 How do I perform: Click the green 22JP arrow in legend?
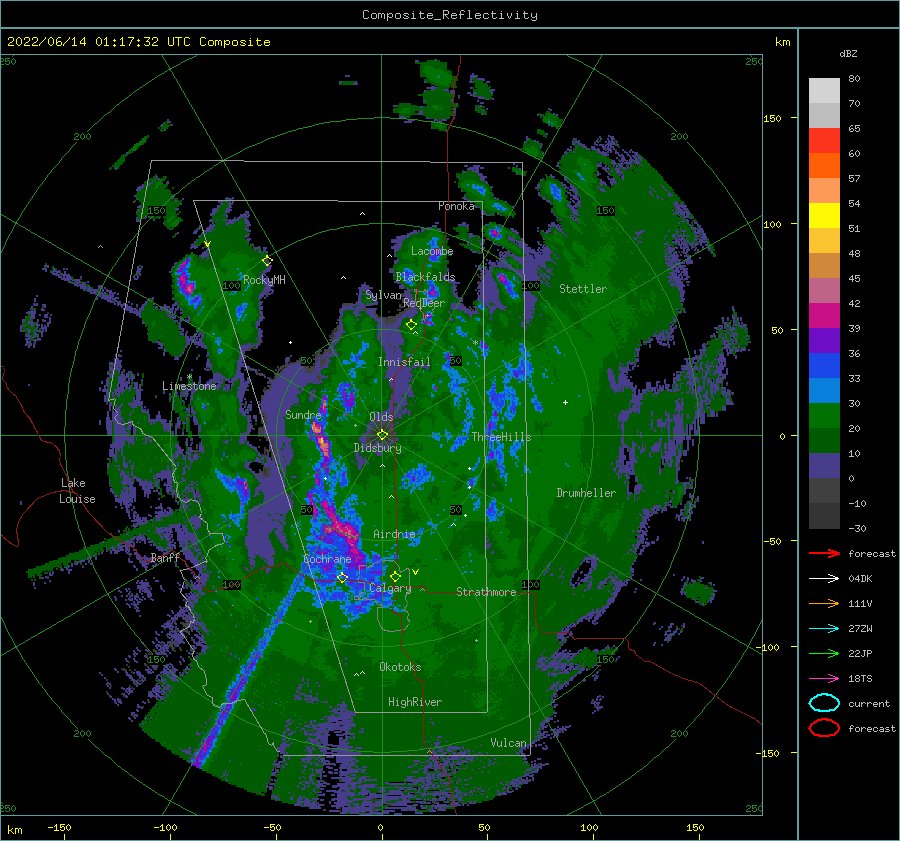pos(824,653)
